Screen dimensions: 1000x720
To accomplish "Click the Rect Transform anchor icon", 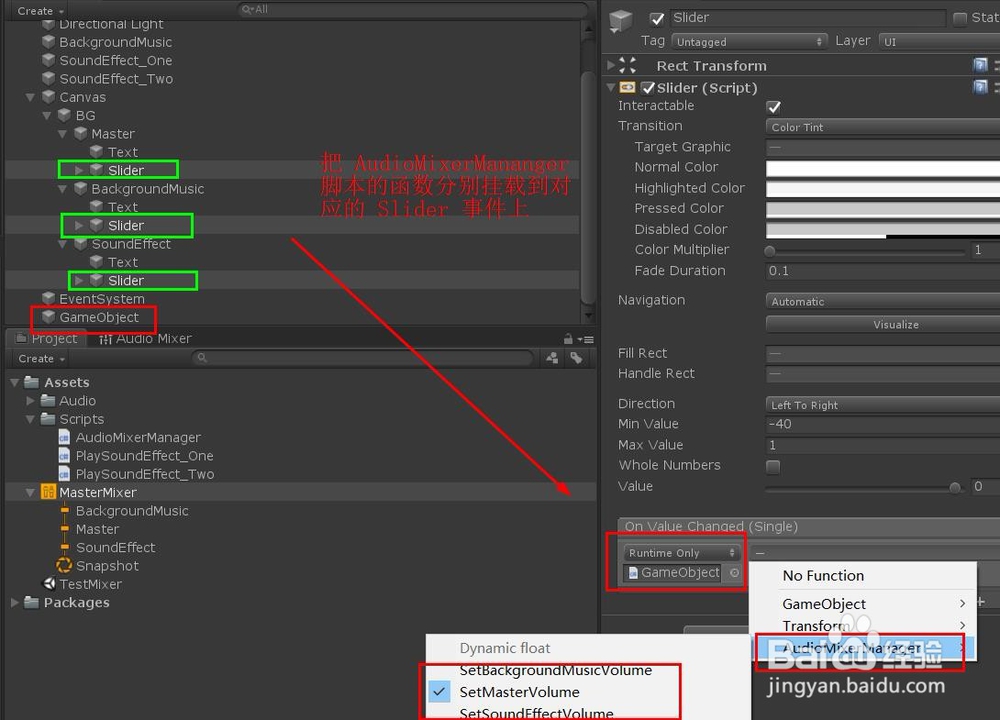I will coord(628,65).
